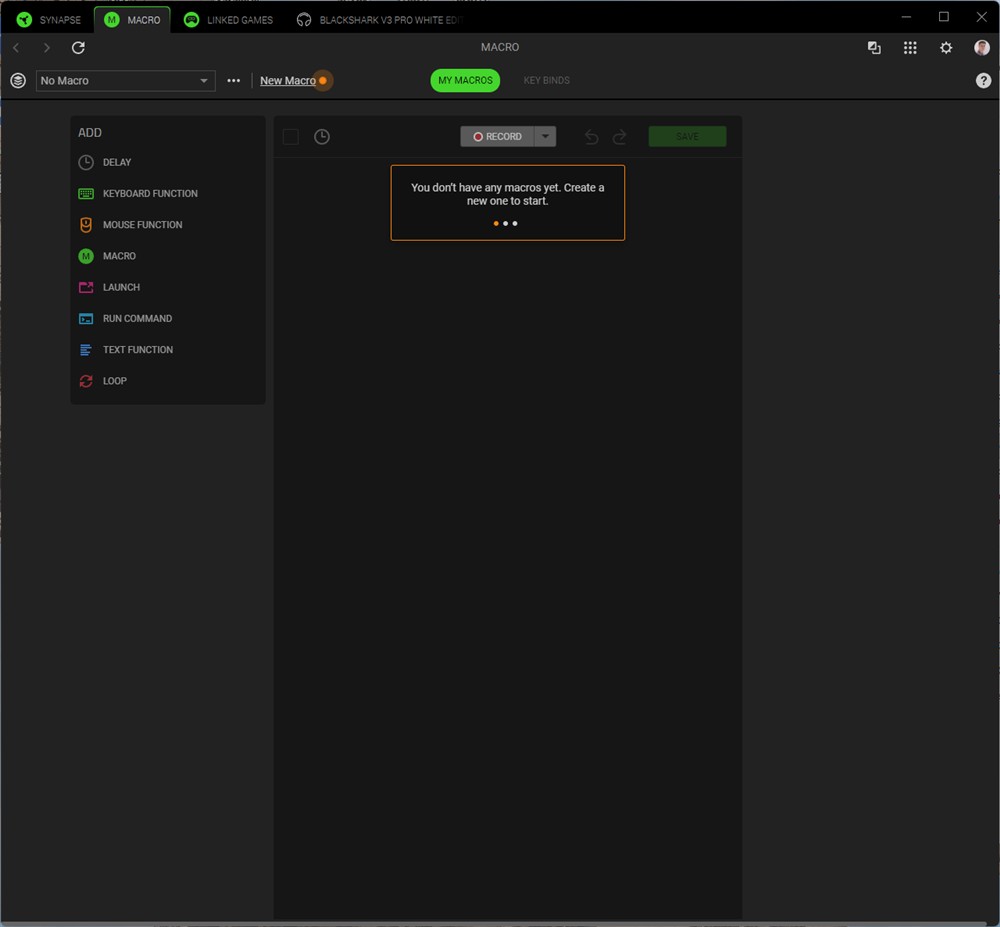Toggle the delay clock beside the checkbox
The height and width of the screenshot is (927, 1000).
coord(322,137)
